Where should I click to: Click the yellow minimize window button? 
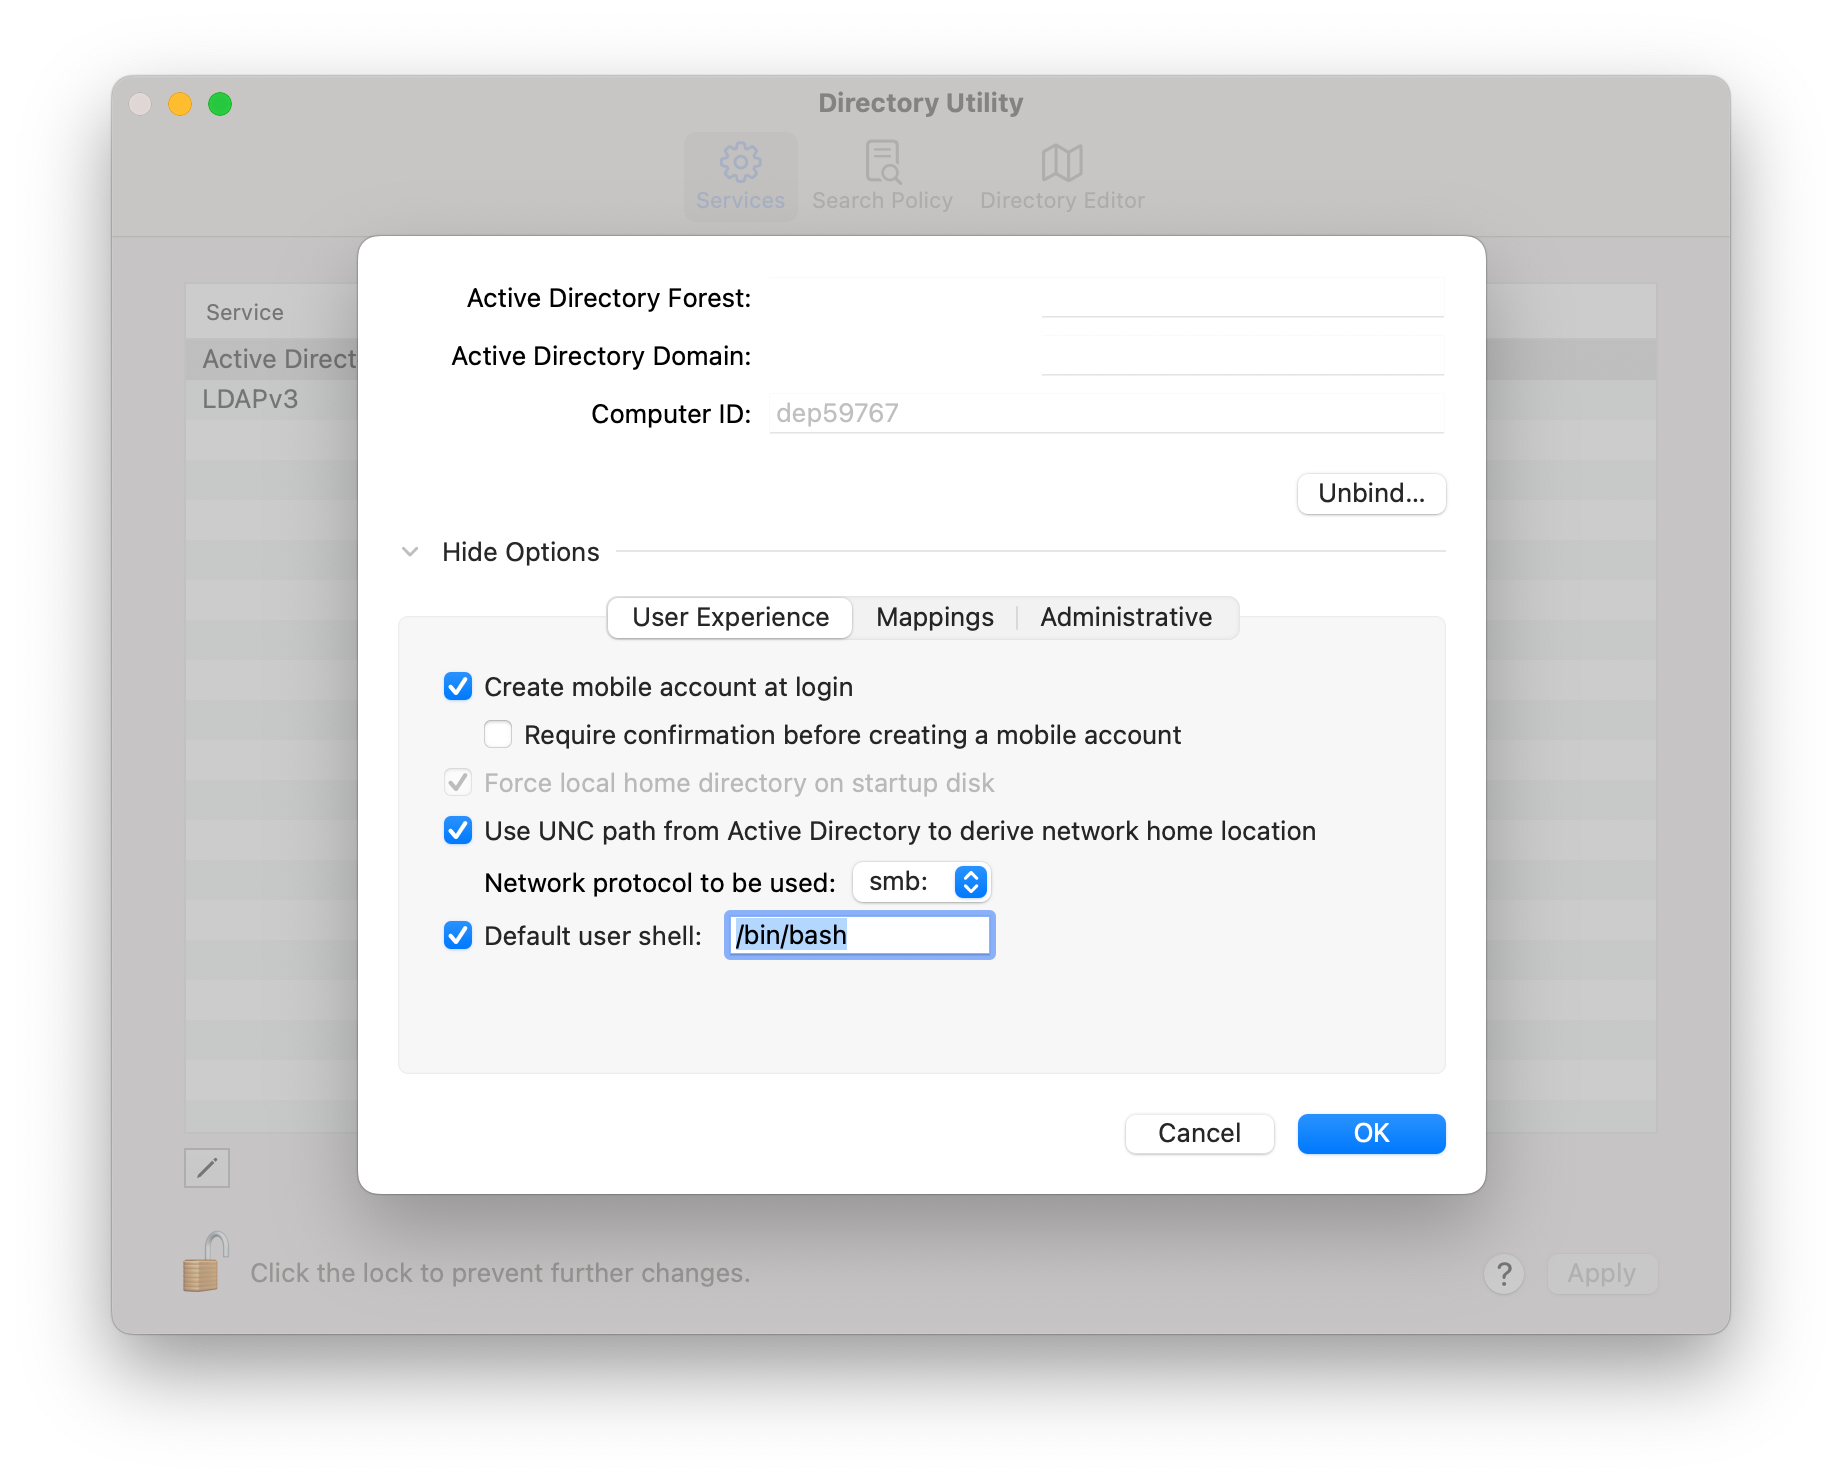(x=180, y=104)
